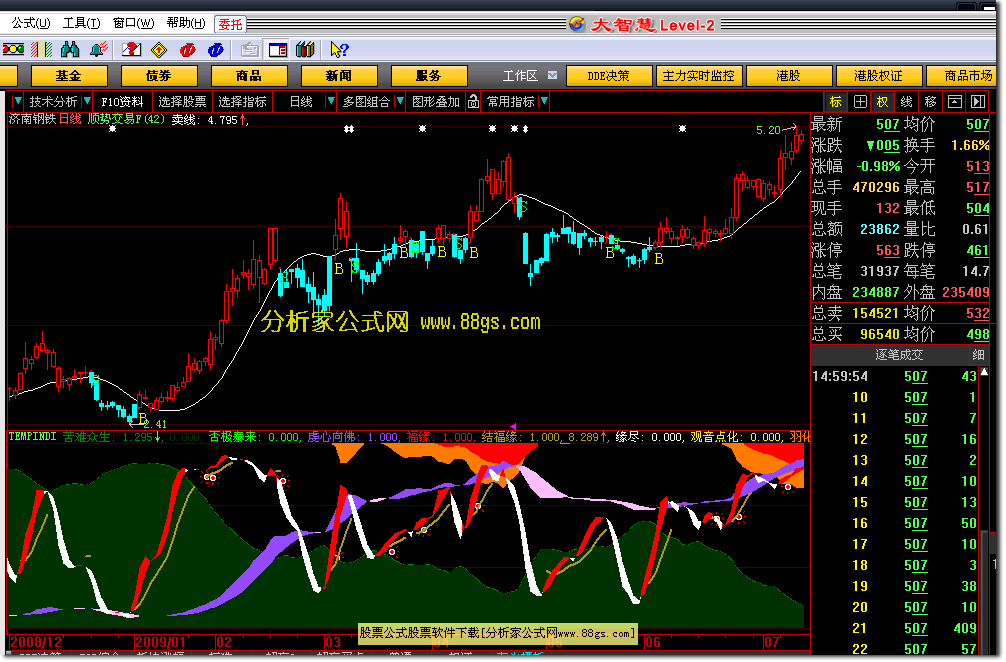Click the 2009/01 date marker on timeline
The width and height of the screenshot is (1006, 662).
click(x=160, y=641)
